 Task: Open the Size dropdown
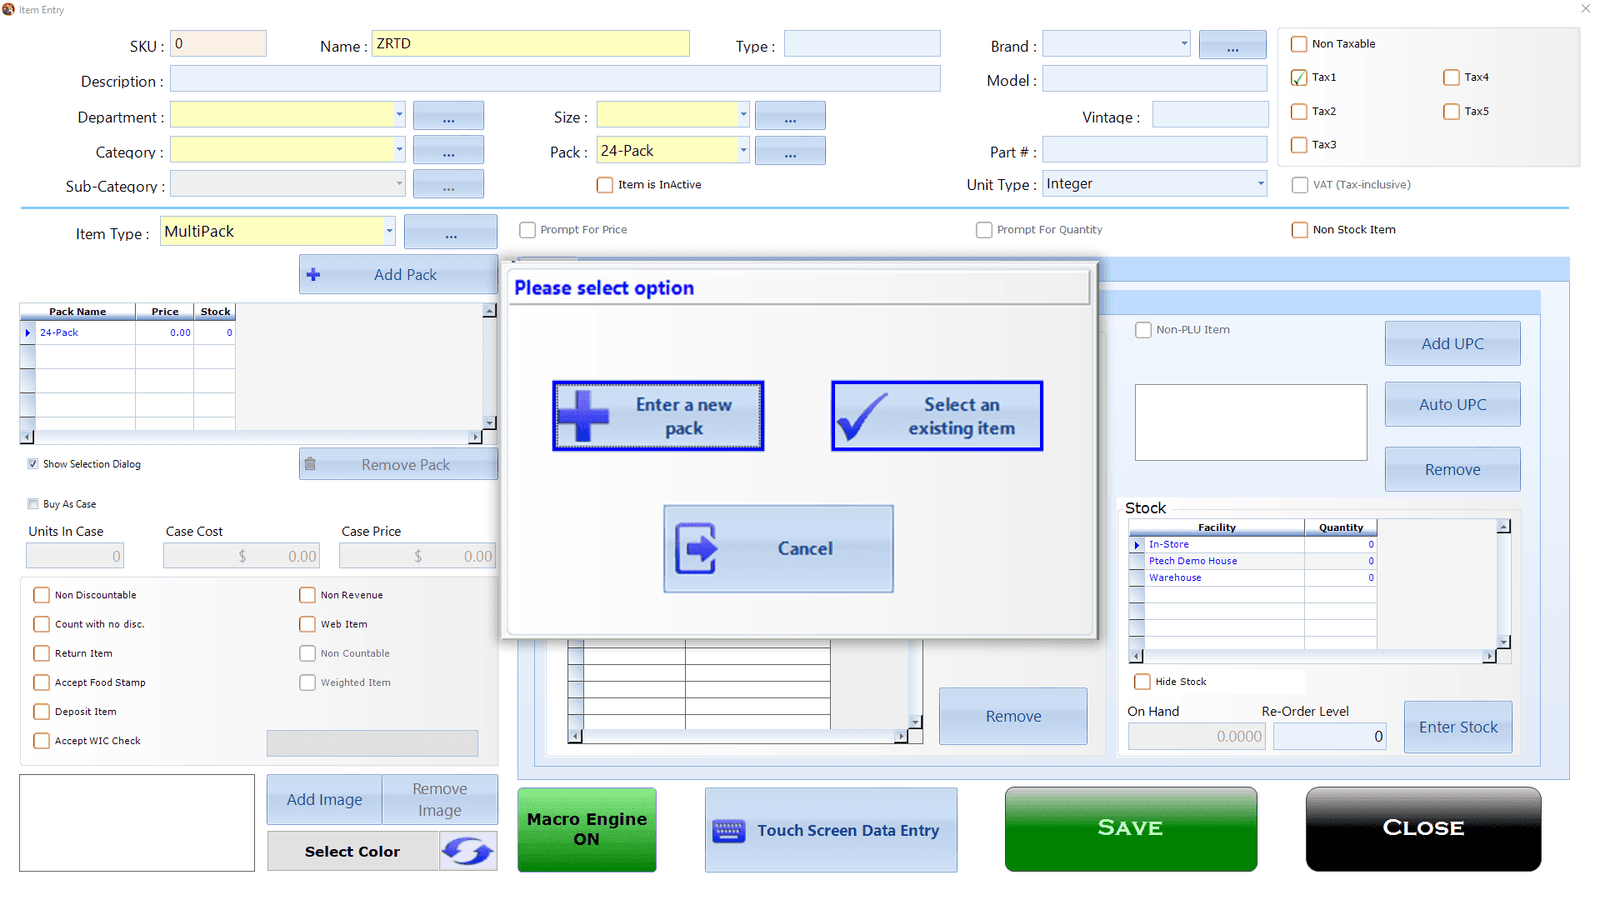tap(743, 115)
